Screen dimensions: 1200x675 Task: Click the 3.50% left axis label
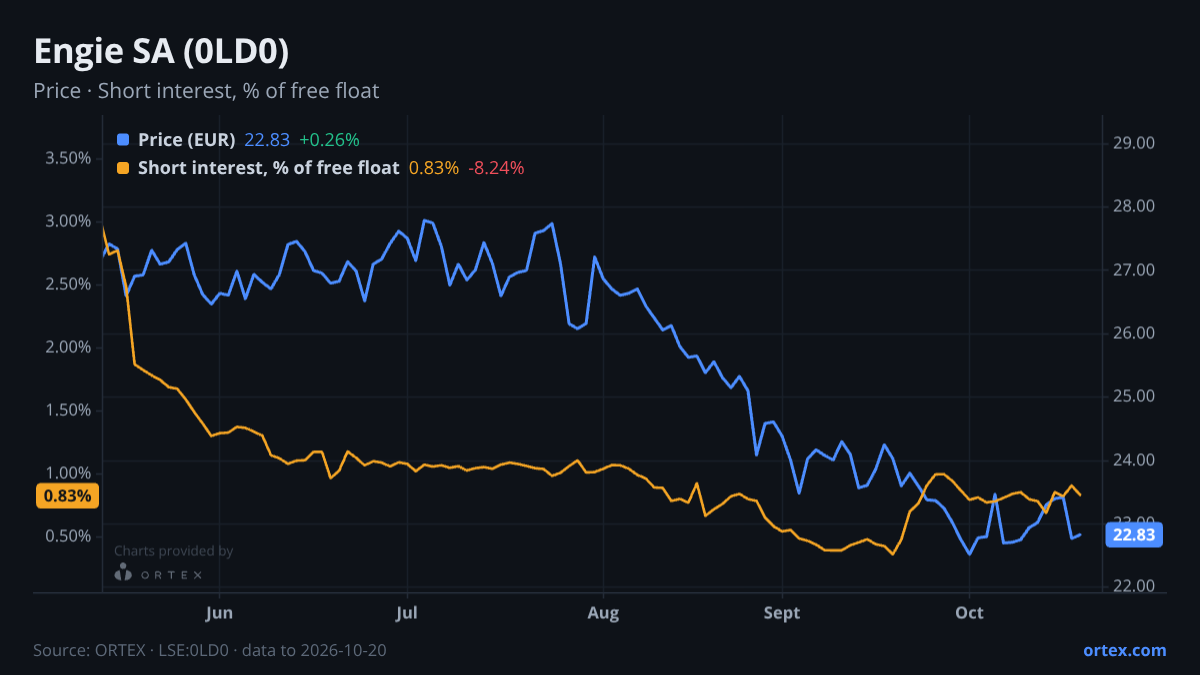click(x=68, y=158)
